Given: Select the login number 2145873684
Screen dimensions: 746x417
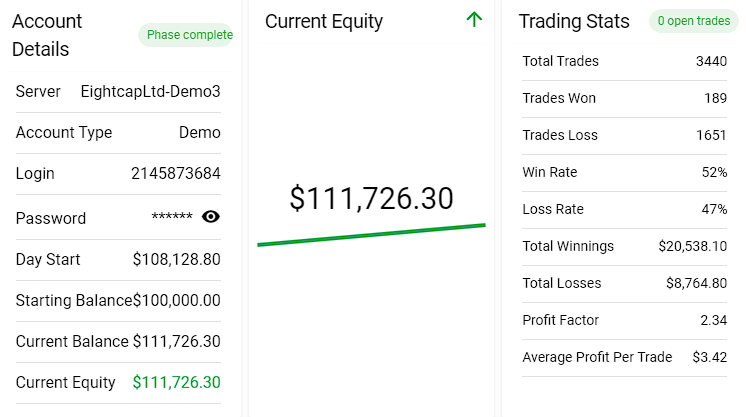Looking at the screenshot, I should coord(176,173).
